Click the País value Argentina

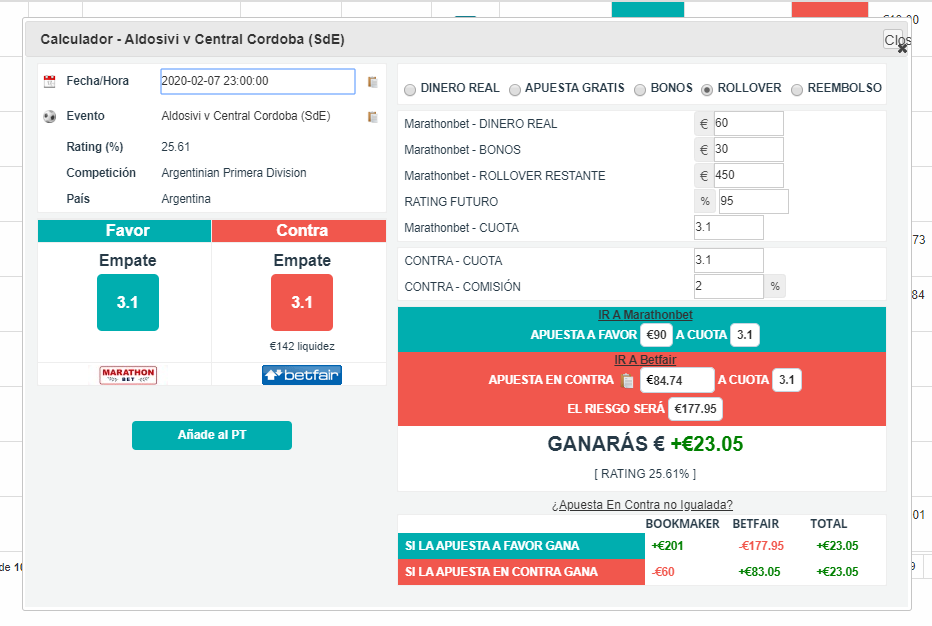[x=186, y=199]
